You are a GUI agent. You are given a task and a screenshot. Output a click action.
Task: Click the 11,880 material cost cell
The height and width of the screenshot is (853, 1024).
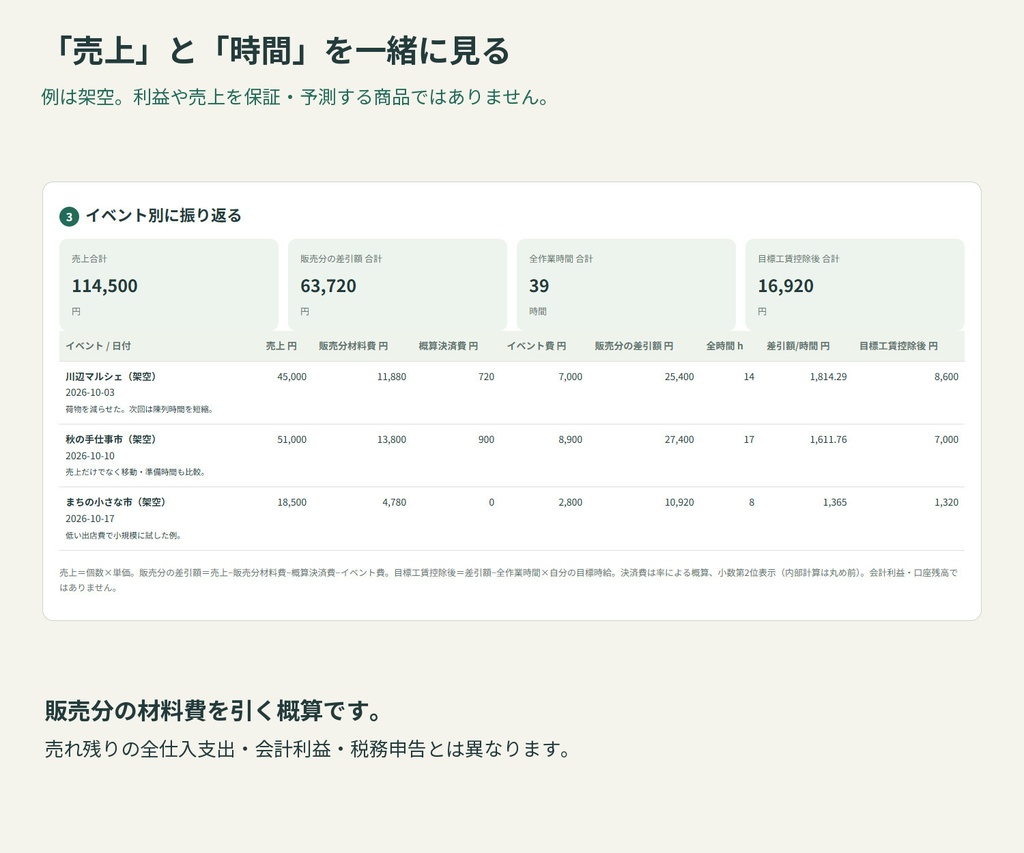pos(391,377)
